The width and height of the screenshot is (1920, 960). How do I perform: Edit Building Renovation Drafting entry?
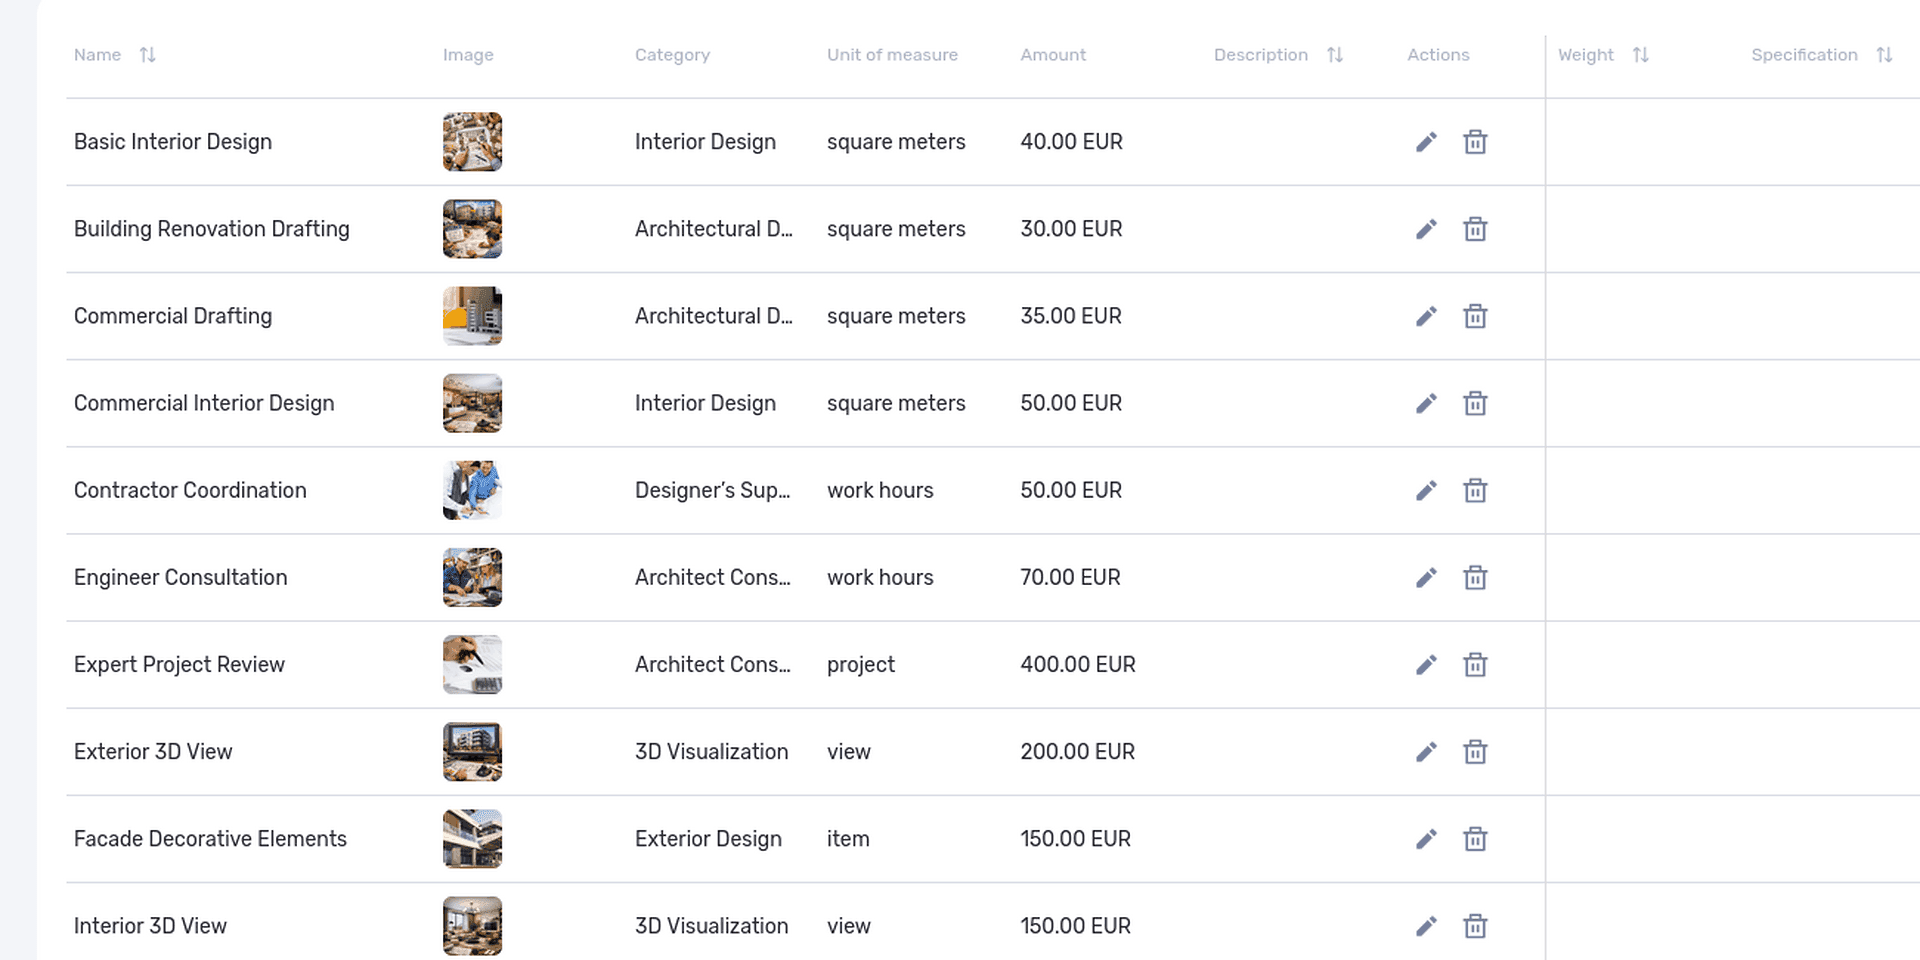click(1426, 229)
